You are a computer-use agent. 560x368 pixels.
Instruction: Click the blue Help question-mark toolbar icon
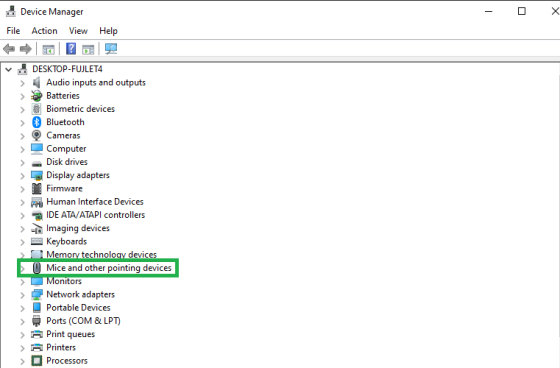pos(71,49)
